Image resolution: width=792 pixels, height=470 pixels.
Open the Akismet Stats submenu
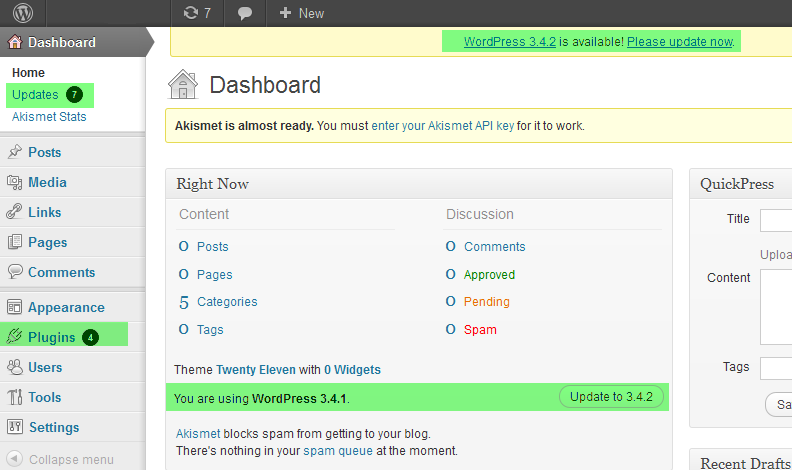[x=49, y=117]
